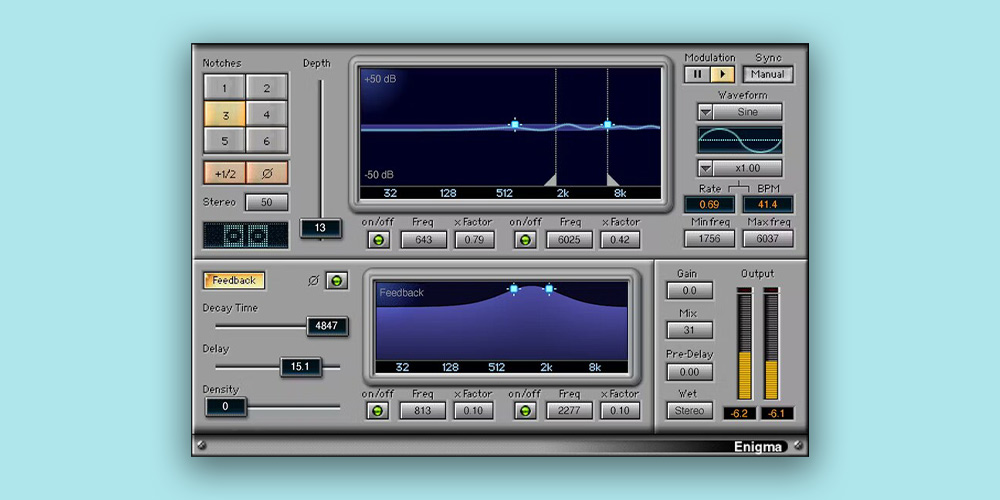Click the Mix value field showing 31
Image resolution: width=1000 pixels, height=500 pixels.
click(x=690, y=331)
